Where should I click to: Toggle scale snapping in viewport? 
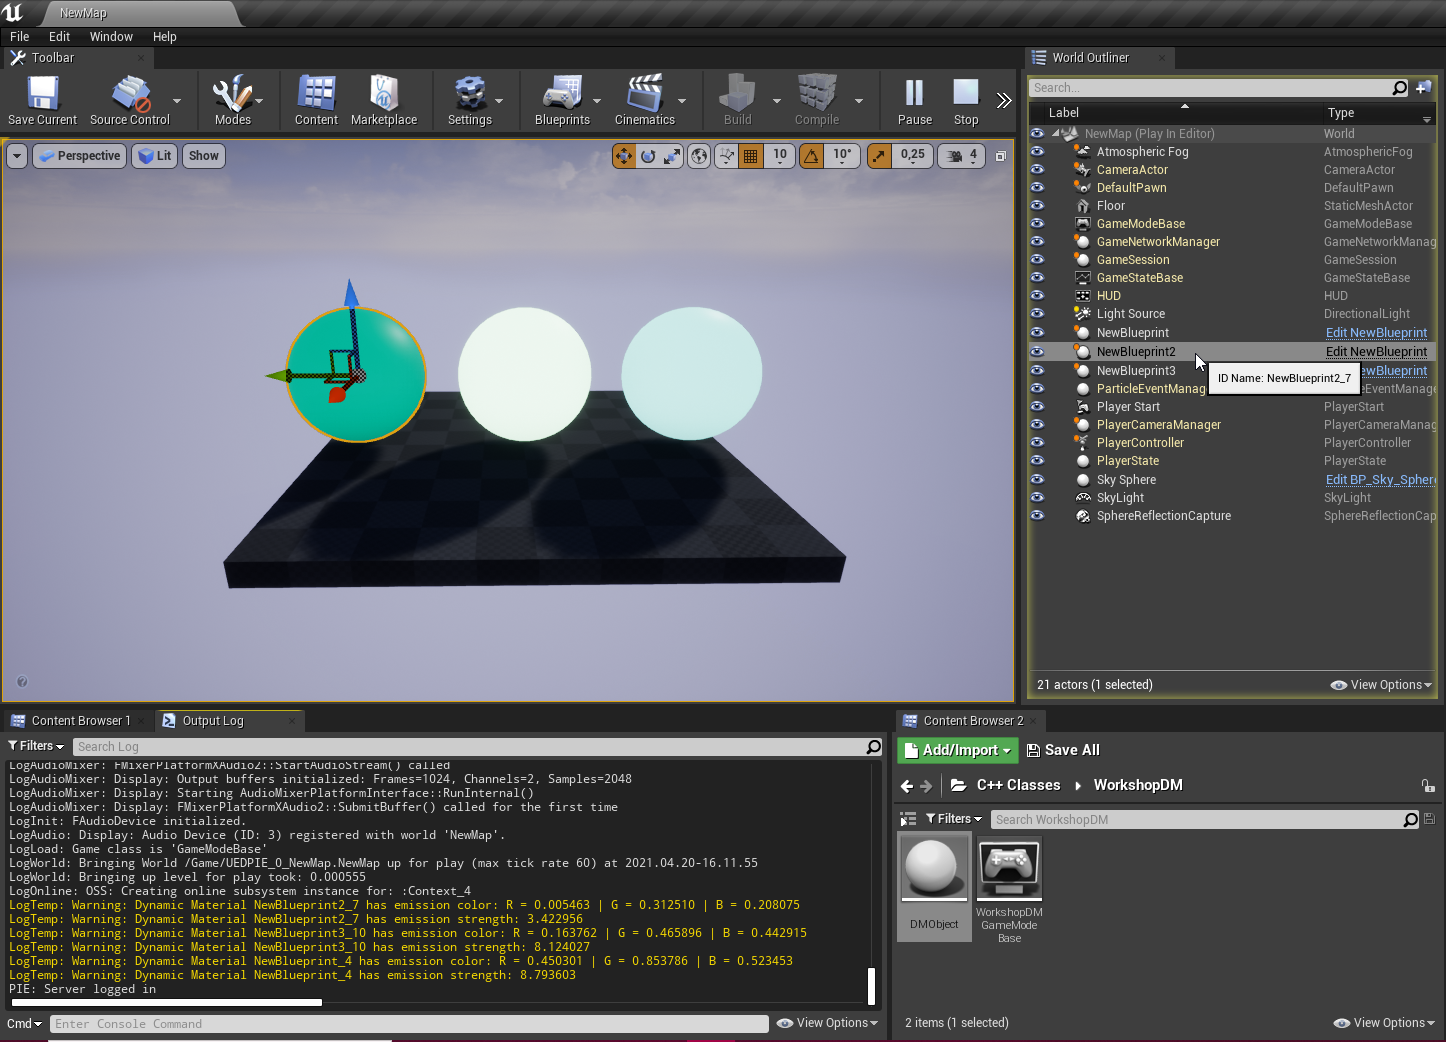879,156
